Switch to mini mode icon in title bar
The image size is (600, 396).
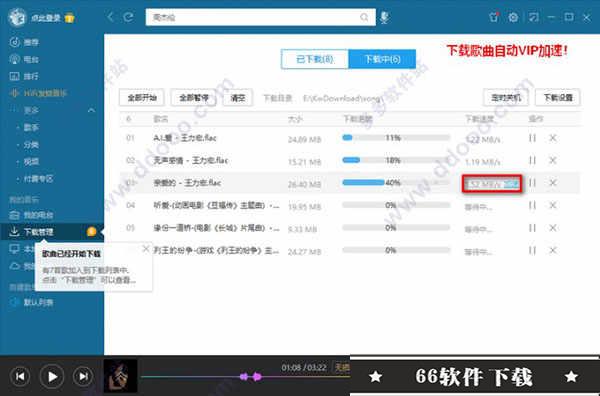click(x=533, y=17)
